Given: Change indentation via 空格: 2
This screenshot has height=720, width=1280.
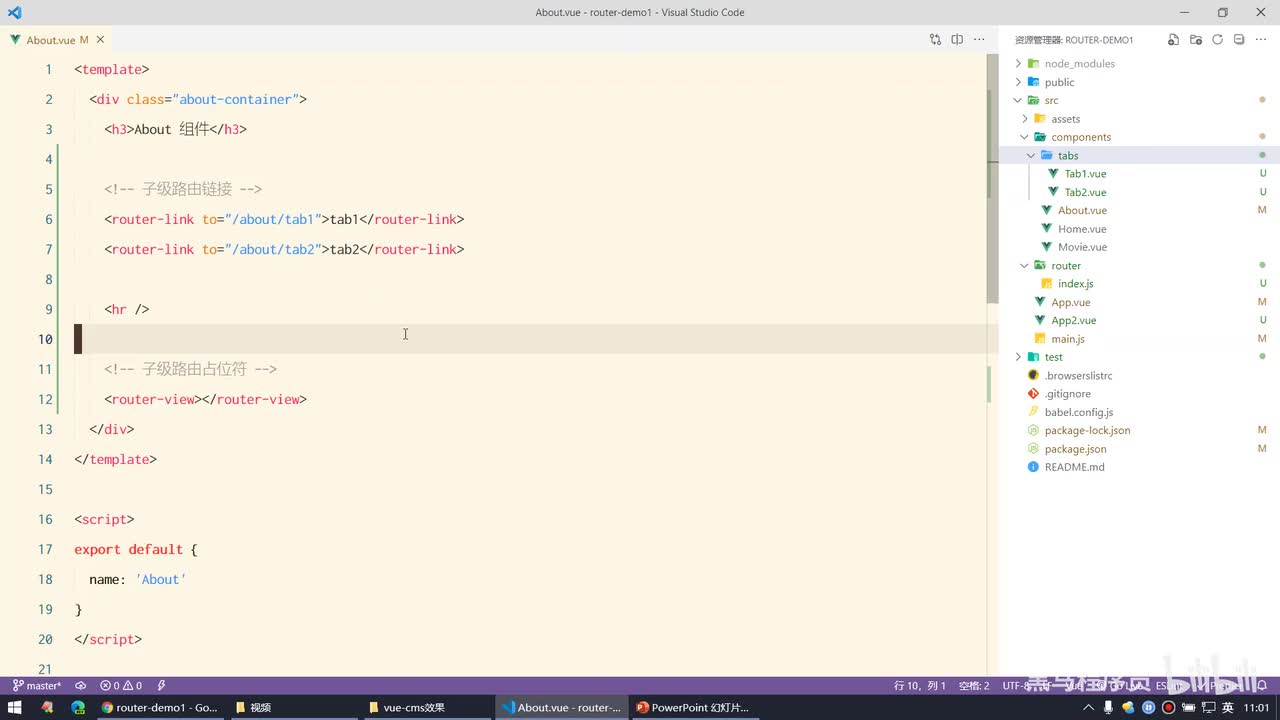Looking at the screenshot, I should tap(974, 686).
